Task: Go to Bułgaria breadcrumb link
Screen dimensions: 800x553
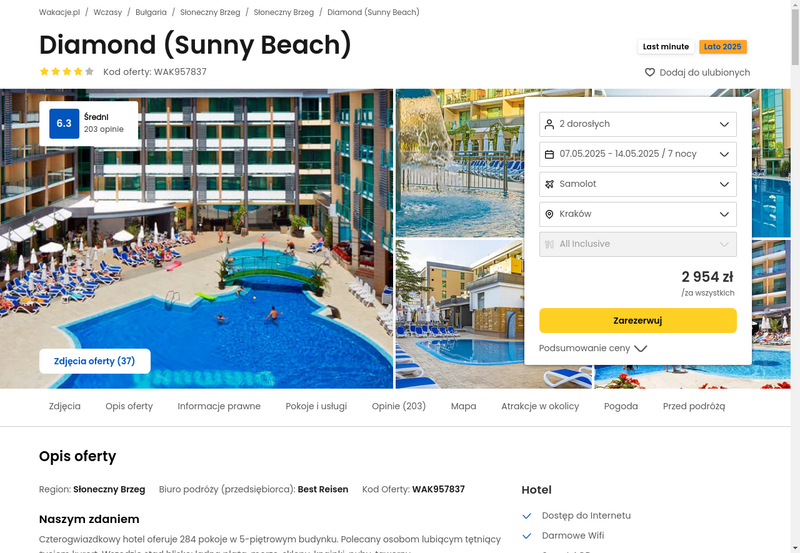Action: (x=151, y=12)
